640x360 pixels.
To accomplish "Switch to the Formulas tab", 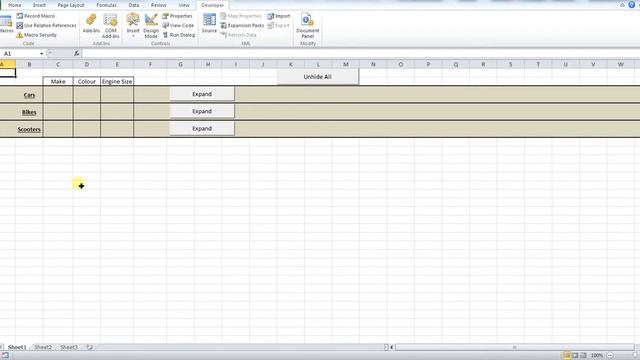I will pos(107,5).
